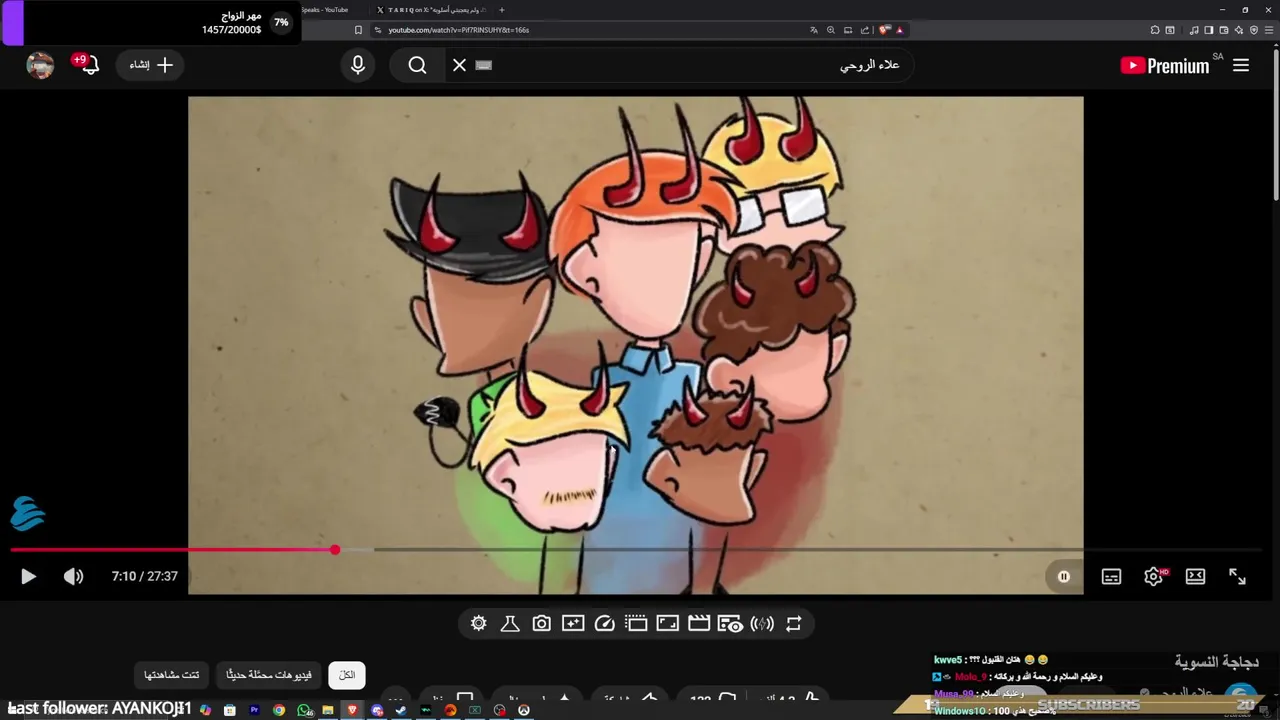
Task: Switch to the 'Speaks - YouTube' tab
Action: 324,10
